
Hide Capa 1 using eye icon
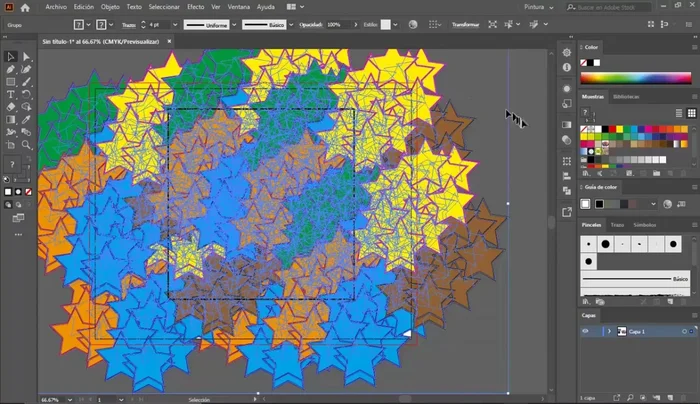(586, 330)
